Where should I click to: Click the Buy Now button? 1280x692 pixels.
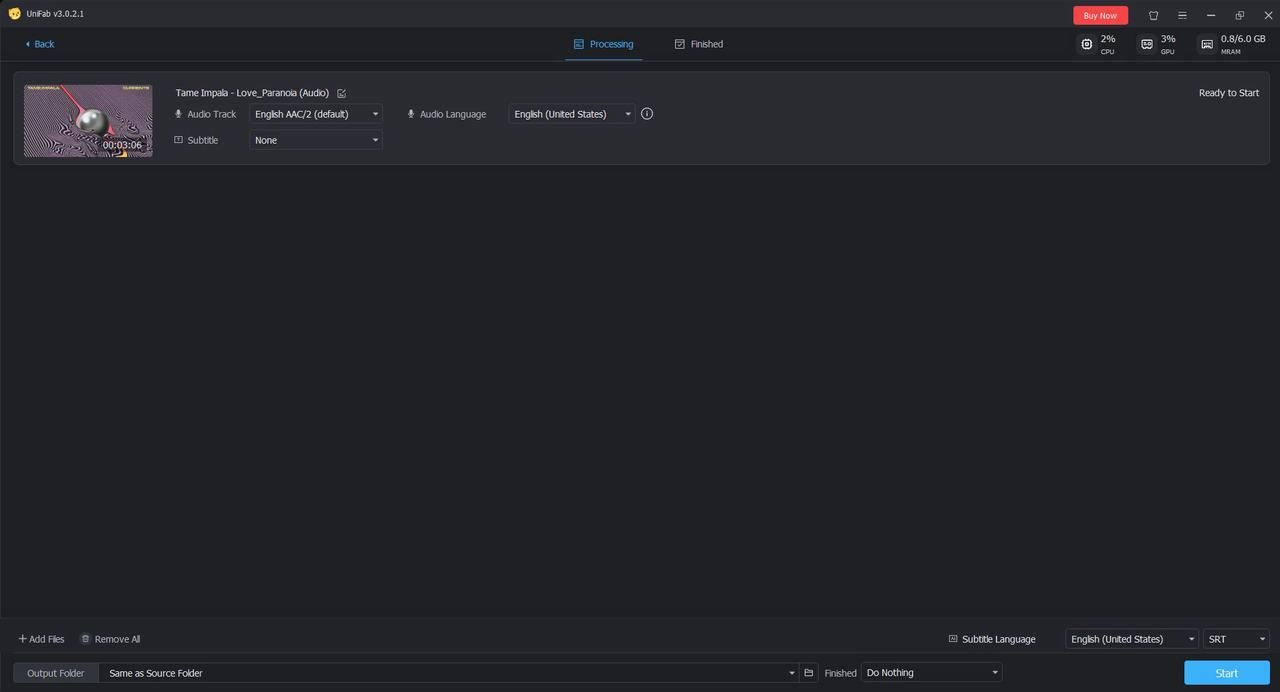[x=1100, y=15]
